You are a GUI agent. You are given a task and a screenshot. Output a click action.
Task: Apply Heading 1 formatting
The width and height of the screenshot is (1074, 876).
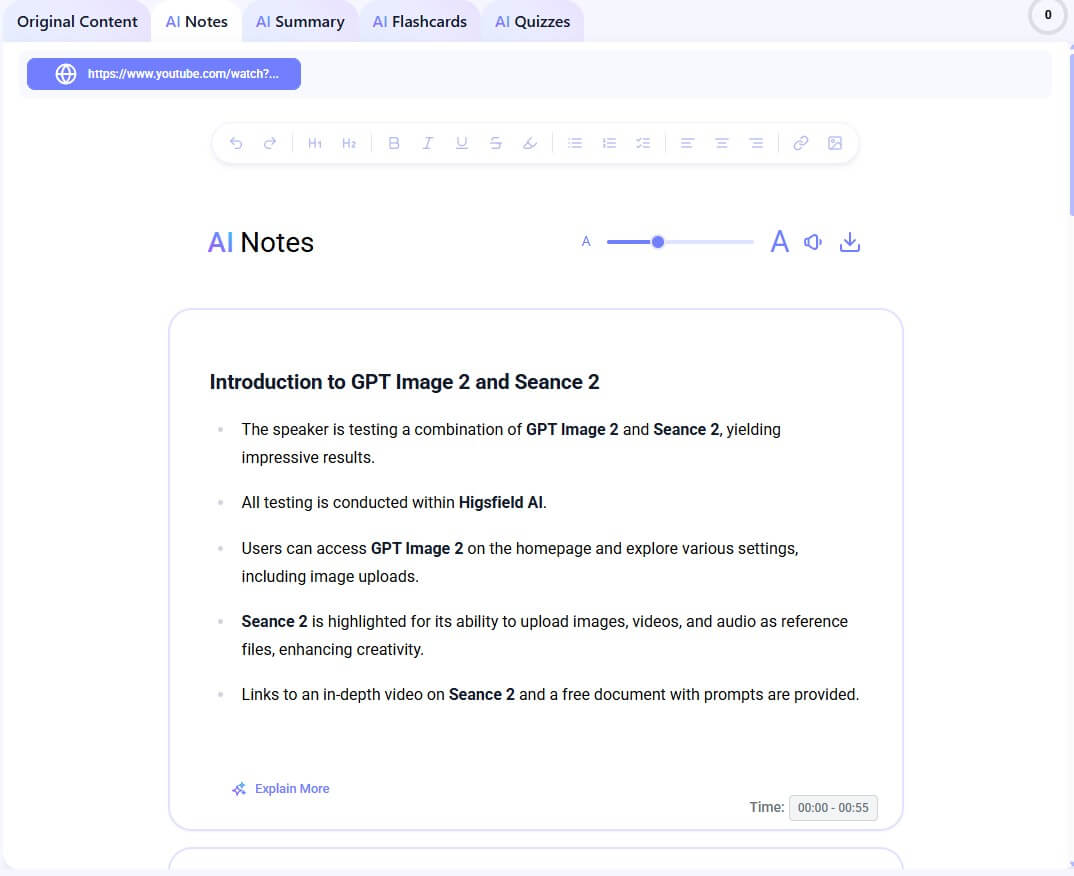[315, 143]
